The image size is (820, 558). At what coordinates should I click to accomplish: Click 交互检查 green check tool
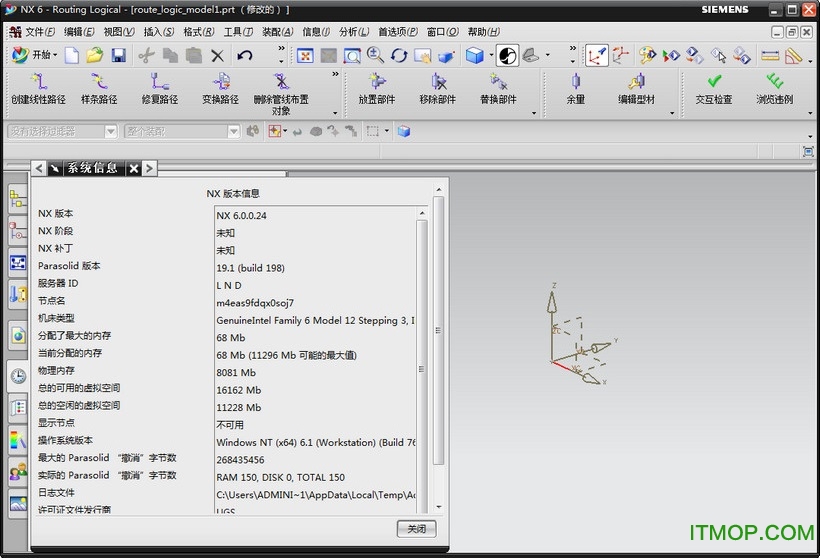click(x=714, y=89)
